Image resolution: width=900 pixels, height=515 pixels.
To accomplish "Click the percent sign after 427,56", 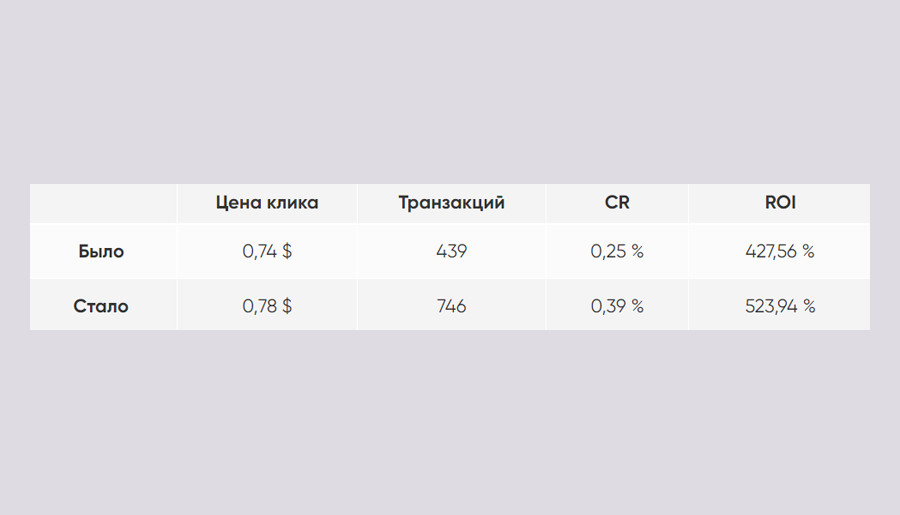I will pos(809,251).
